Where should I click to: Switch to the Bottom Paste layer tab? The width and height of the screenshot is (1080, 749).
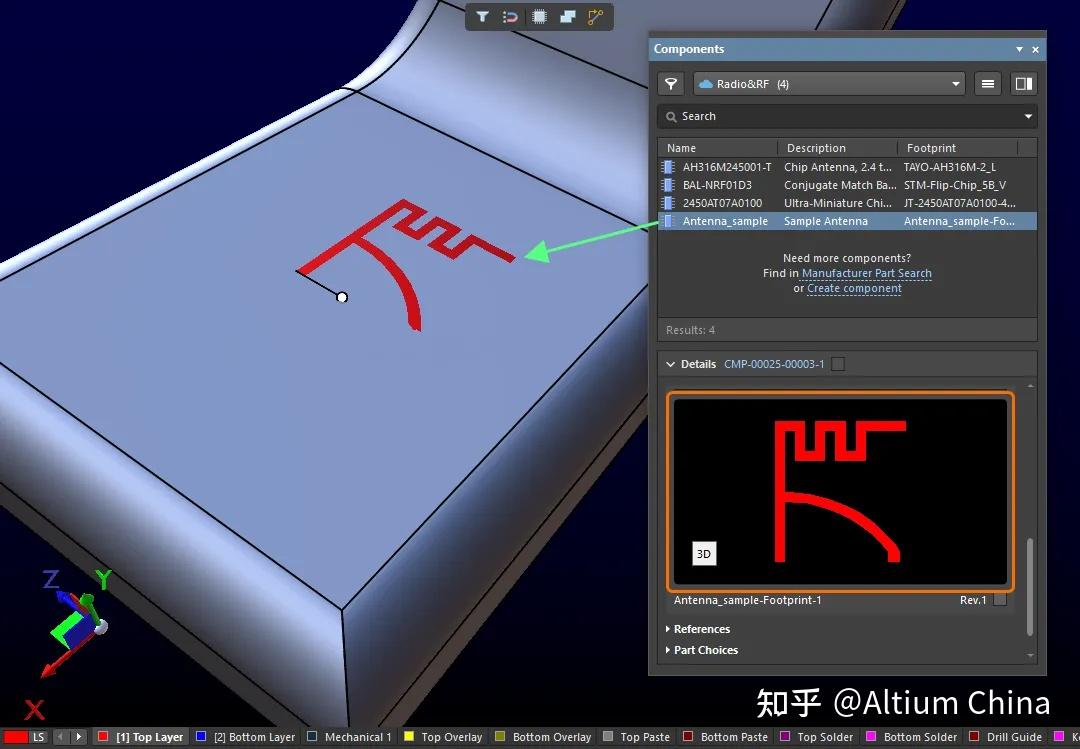[725, 737]
